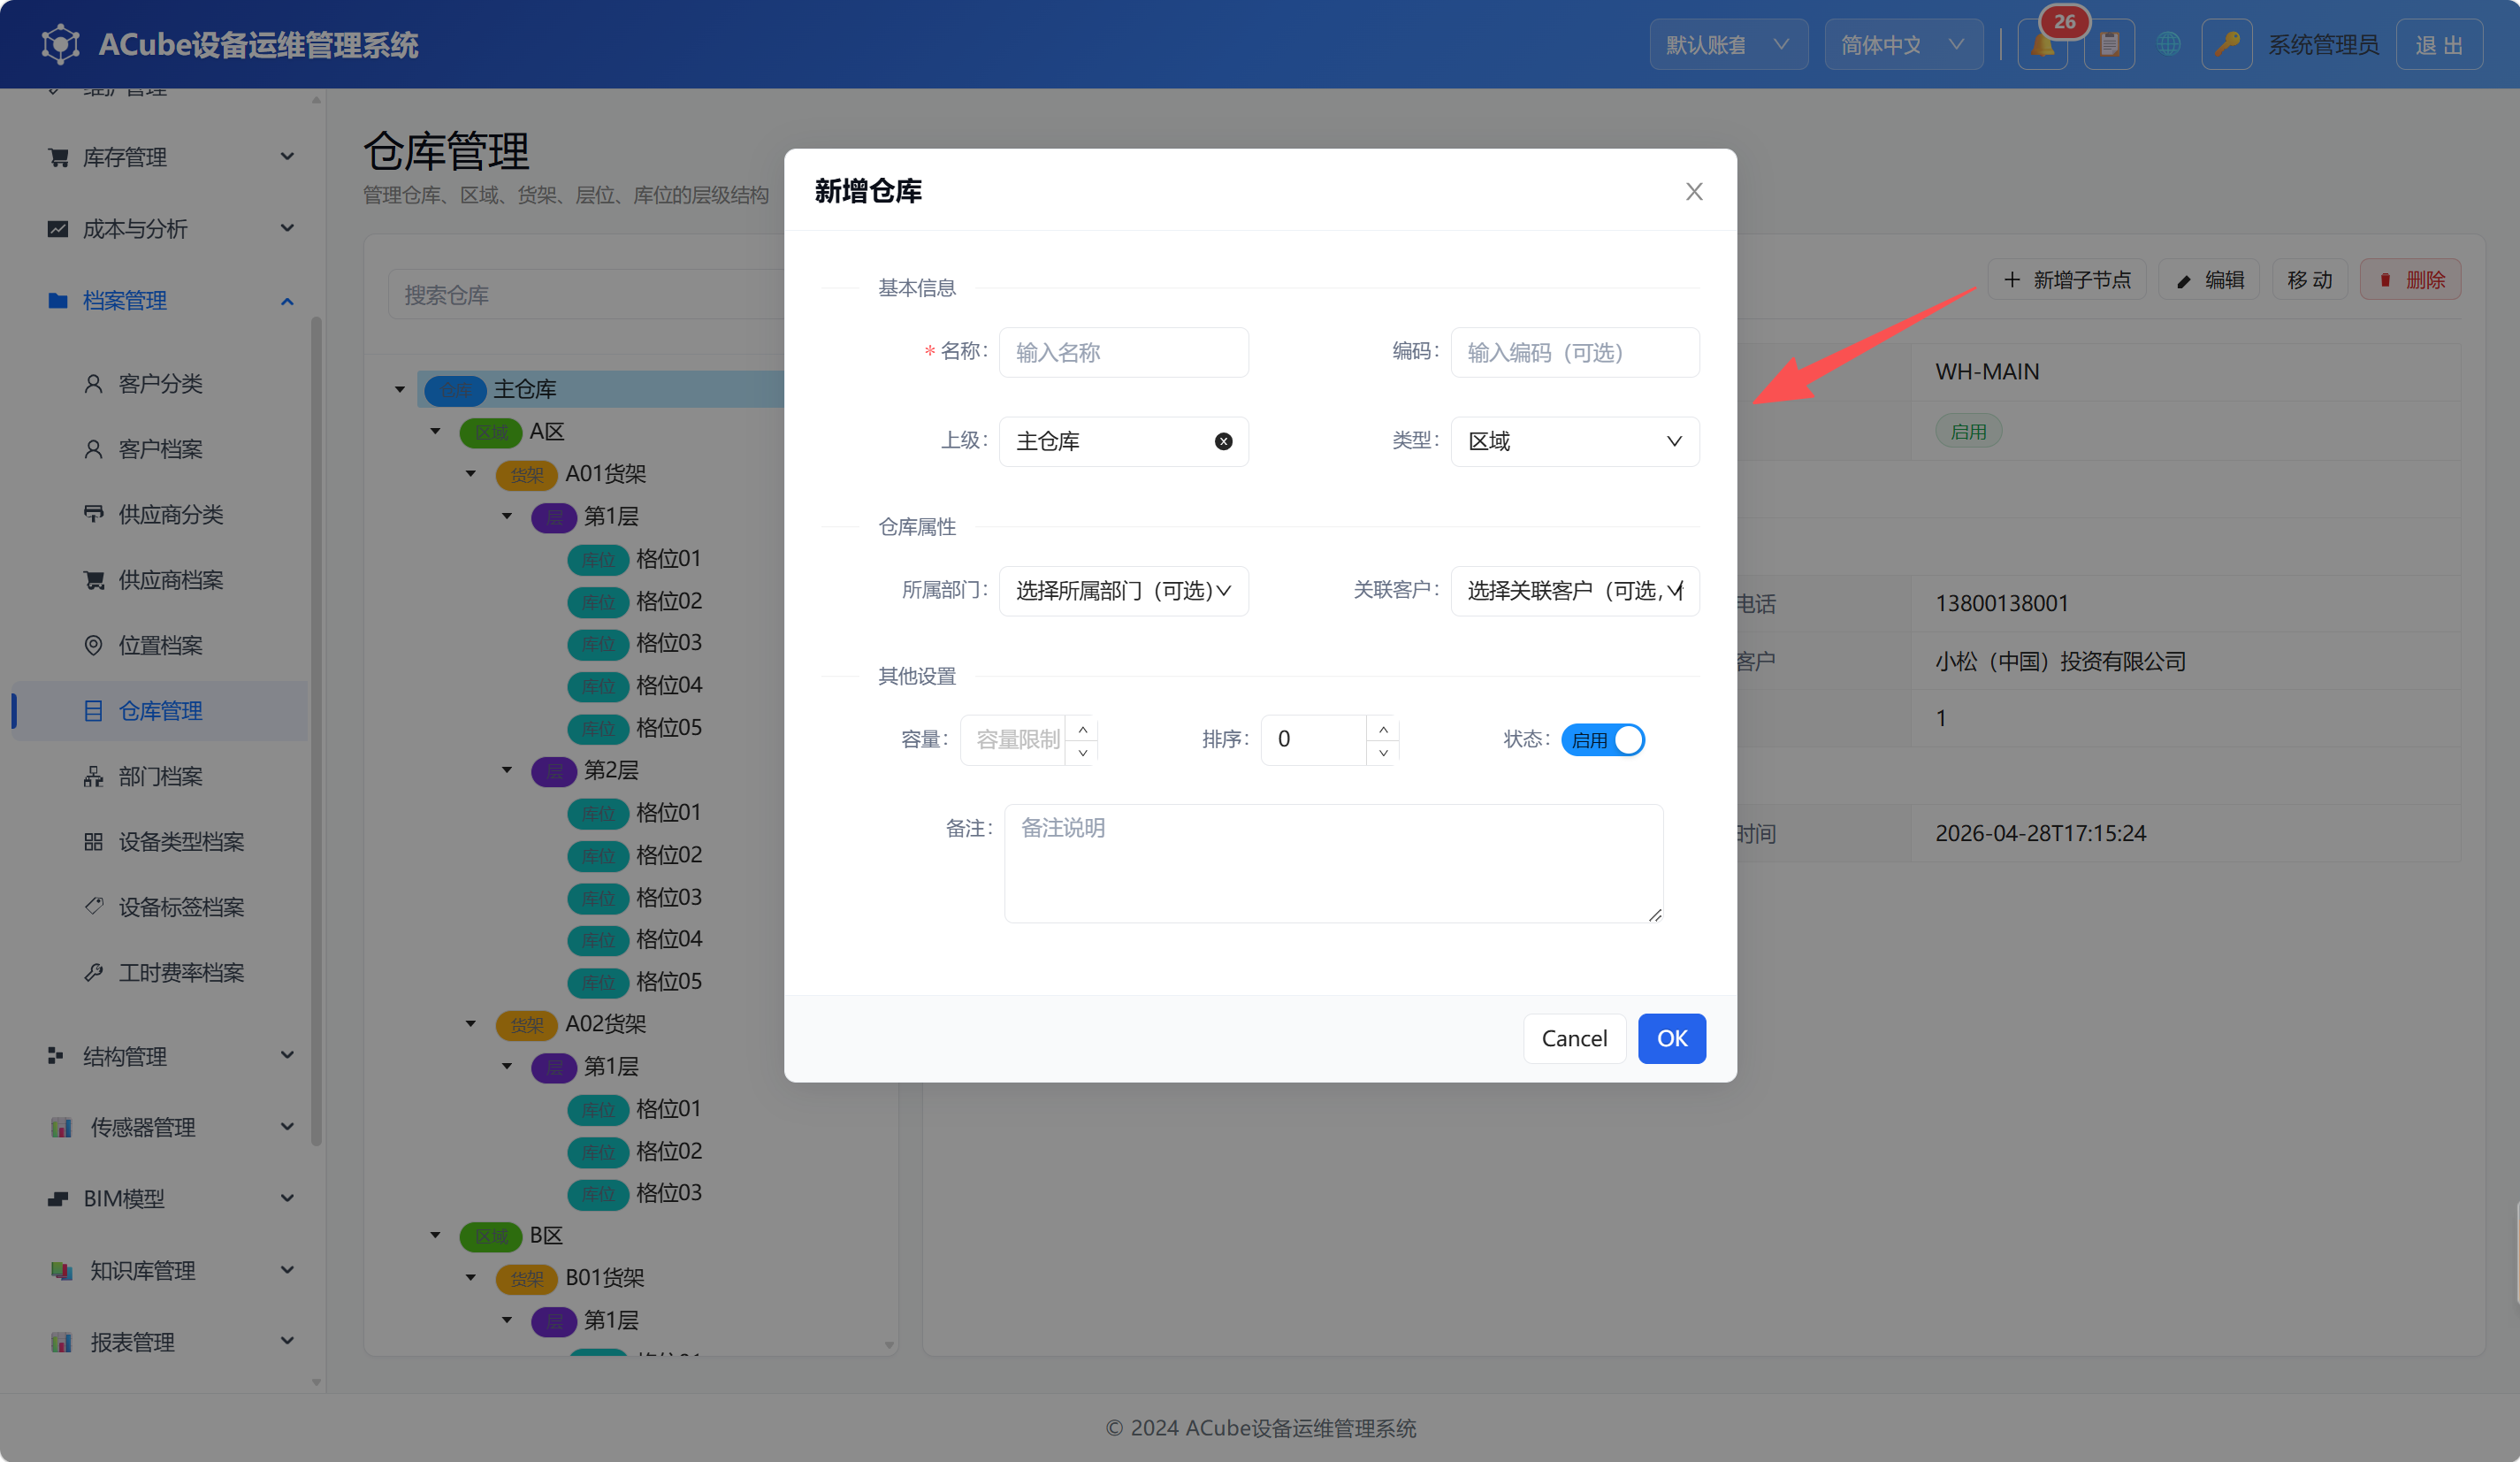Viewport: 2520px width, 1462px height.
Task: Collapse the 主仓库 tree node
Action: 400,389
